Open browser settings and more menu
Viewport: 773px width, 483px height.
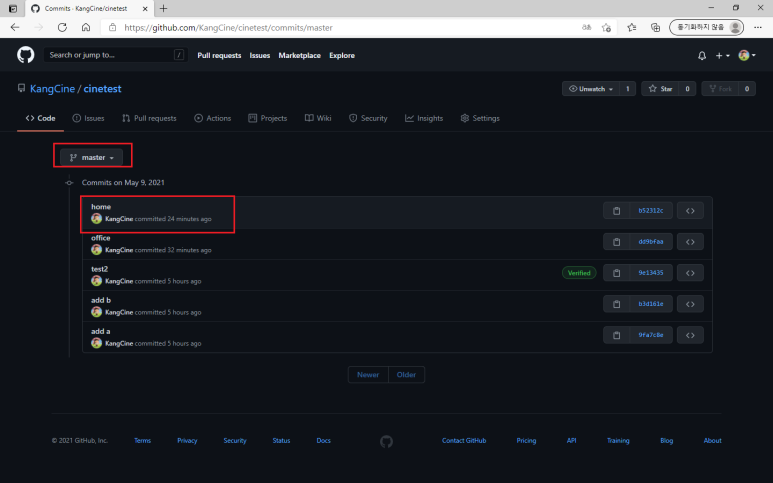click(758, 28)
